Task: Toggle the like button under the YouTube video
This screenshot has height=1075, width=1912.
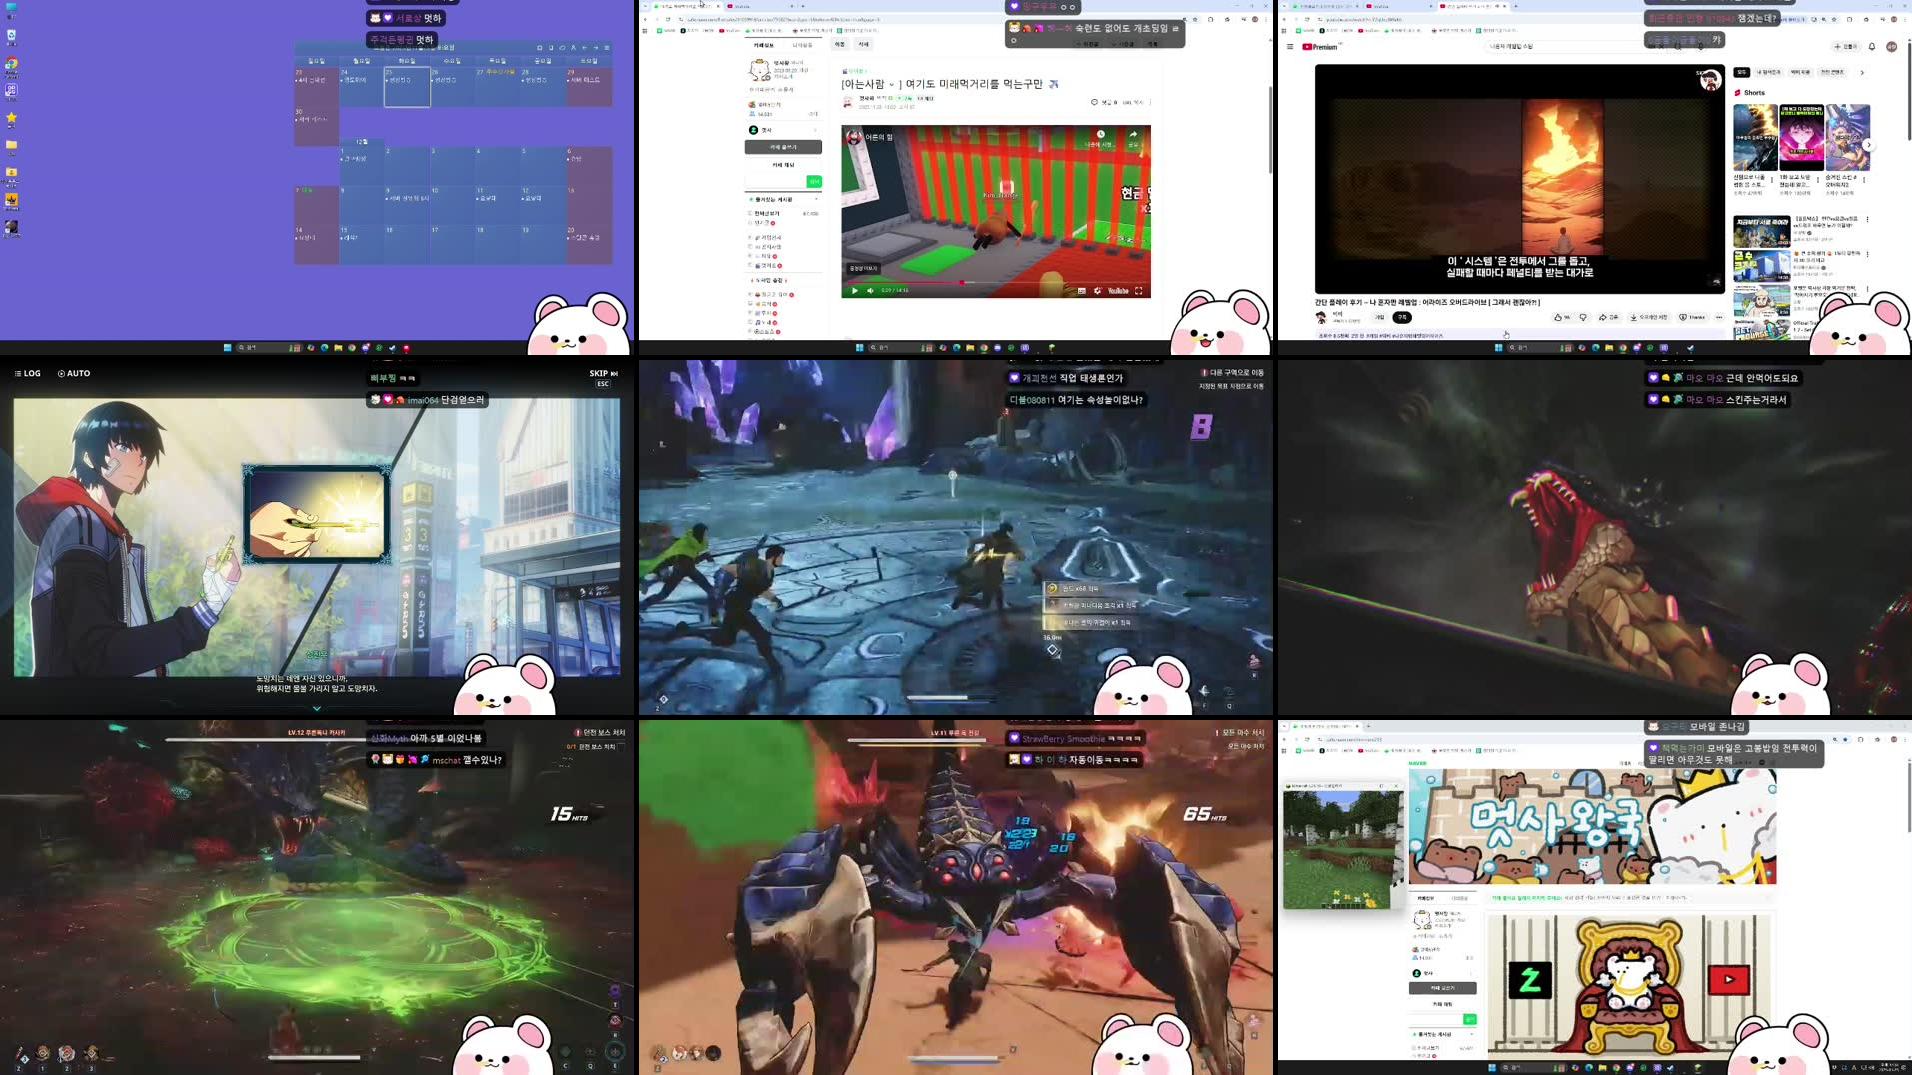Action: pyautogui.click(x=1558, y=317)
